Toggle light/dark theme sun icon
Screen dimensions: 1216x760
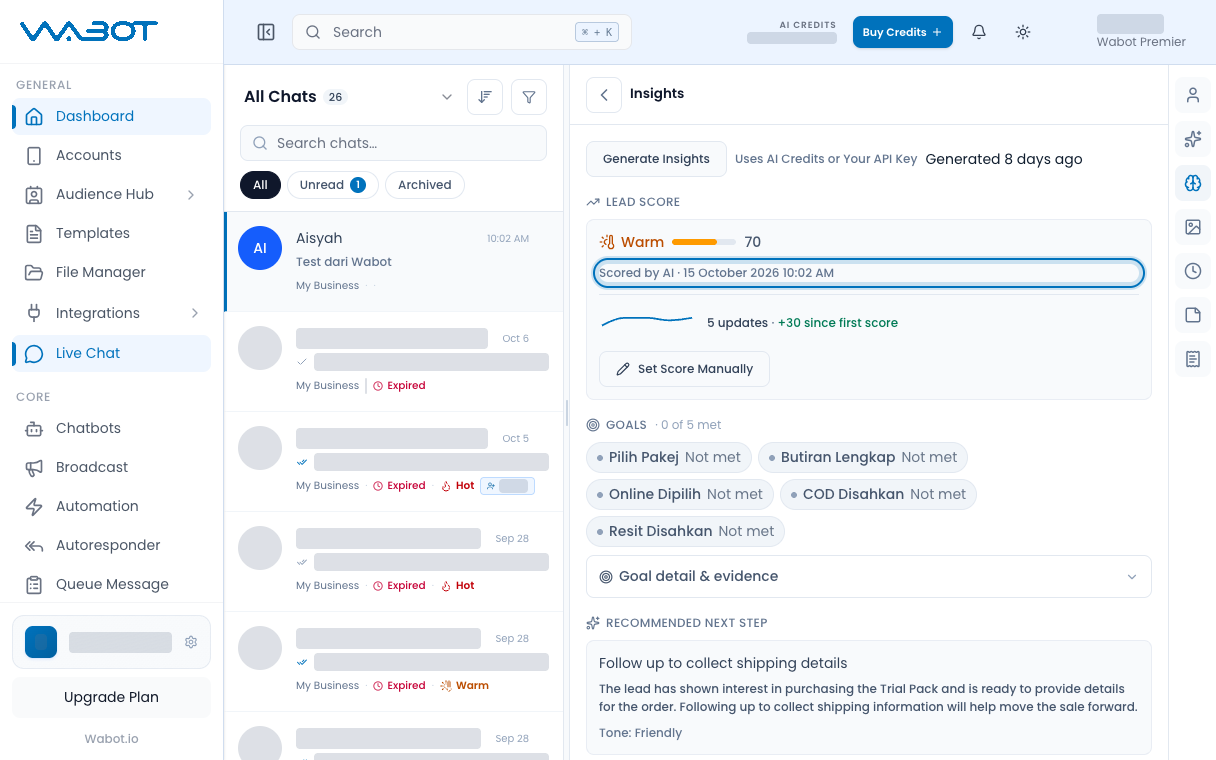coord(1023,32)
